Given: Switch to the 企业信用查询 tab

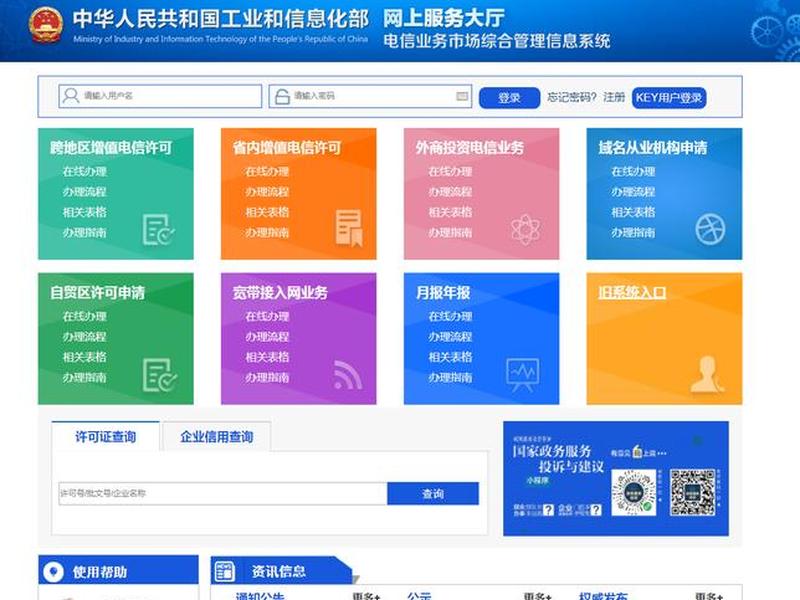Looking at the screenshot, I should [216, 437].
